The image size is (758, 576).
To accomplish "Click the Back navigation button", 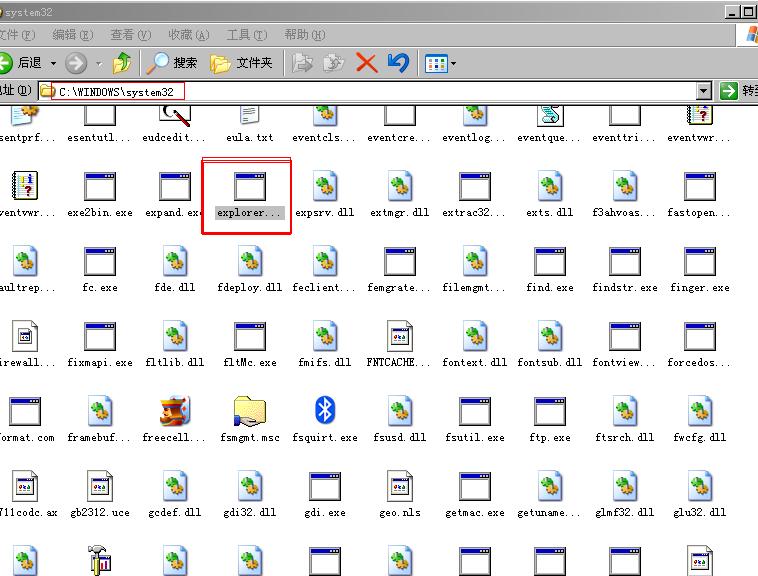I will pyautogui.click(x=20, y=63).
